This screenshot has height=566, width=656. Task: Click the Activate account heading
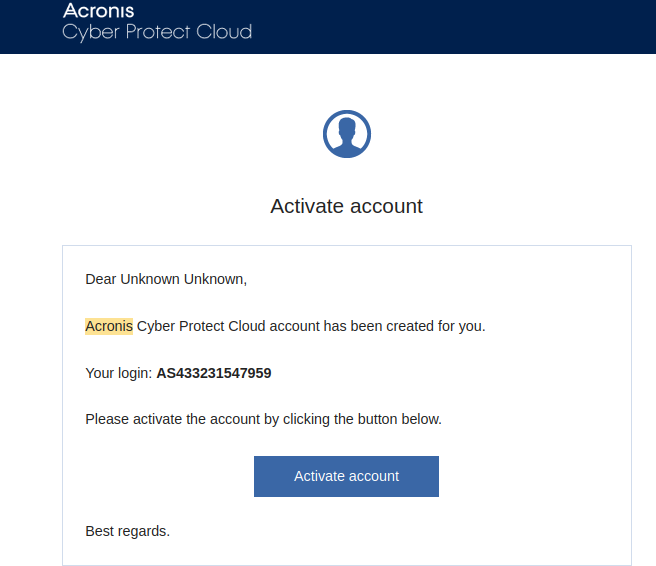[346, 206]
